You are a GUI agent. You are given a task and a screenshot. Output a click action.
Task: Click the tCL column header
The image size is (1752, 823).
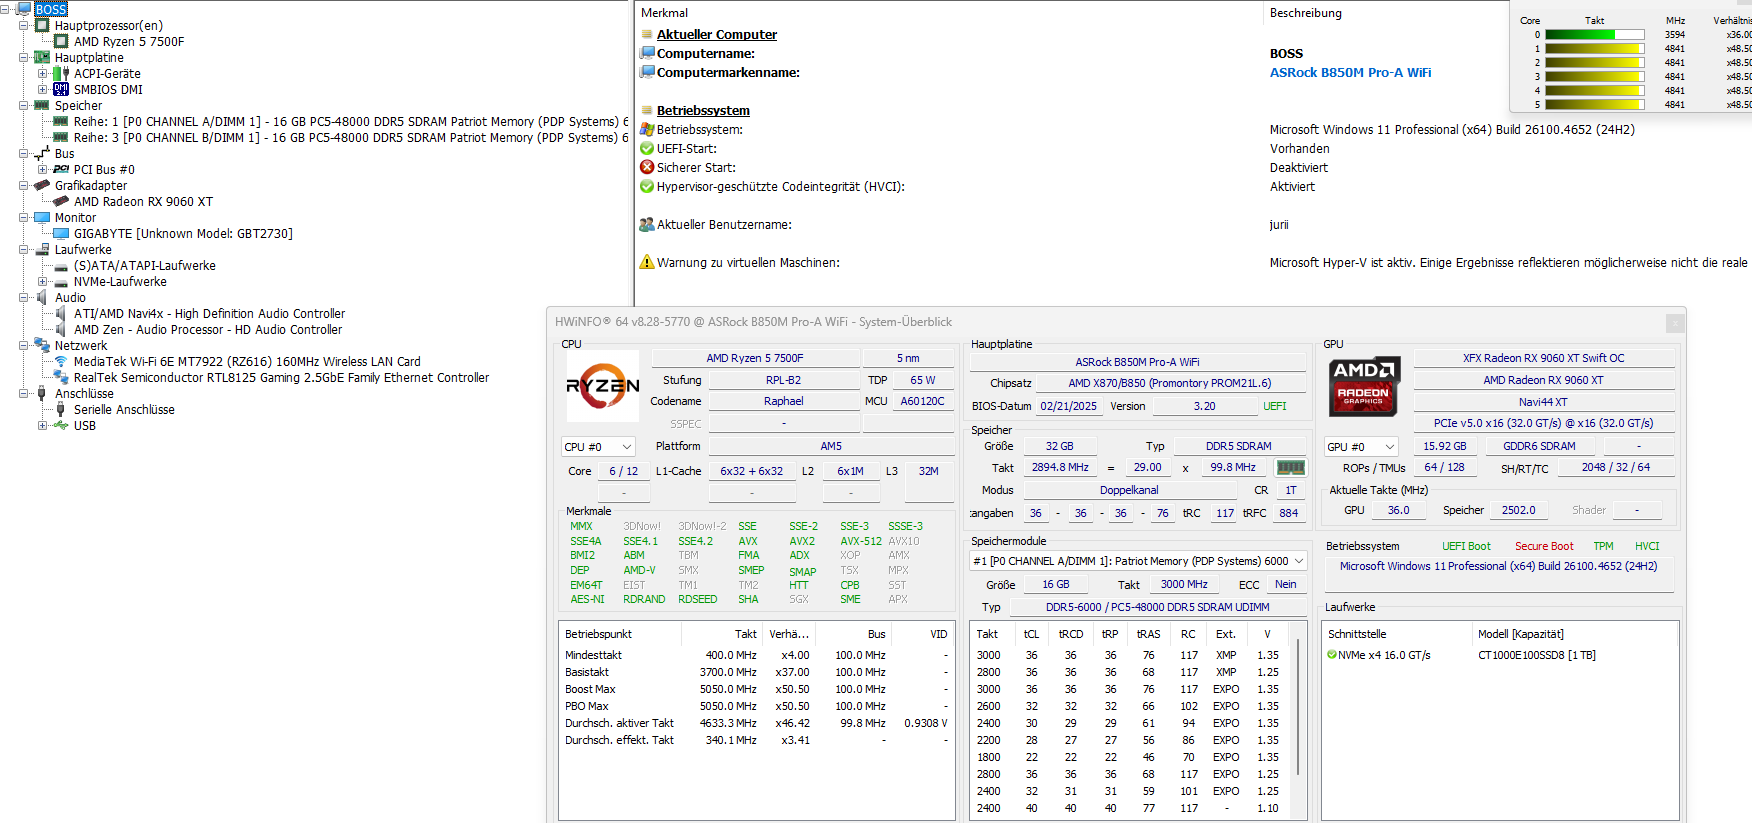(x=1031, y=634)
